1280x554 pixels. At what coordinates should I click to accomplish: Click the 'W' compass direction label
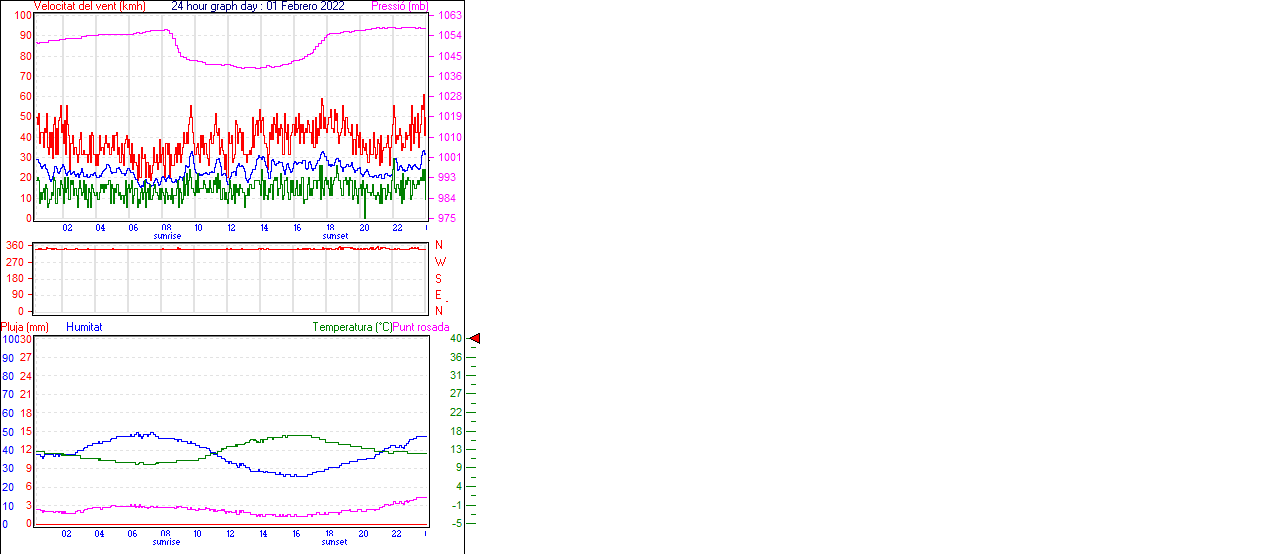440,262
